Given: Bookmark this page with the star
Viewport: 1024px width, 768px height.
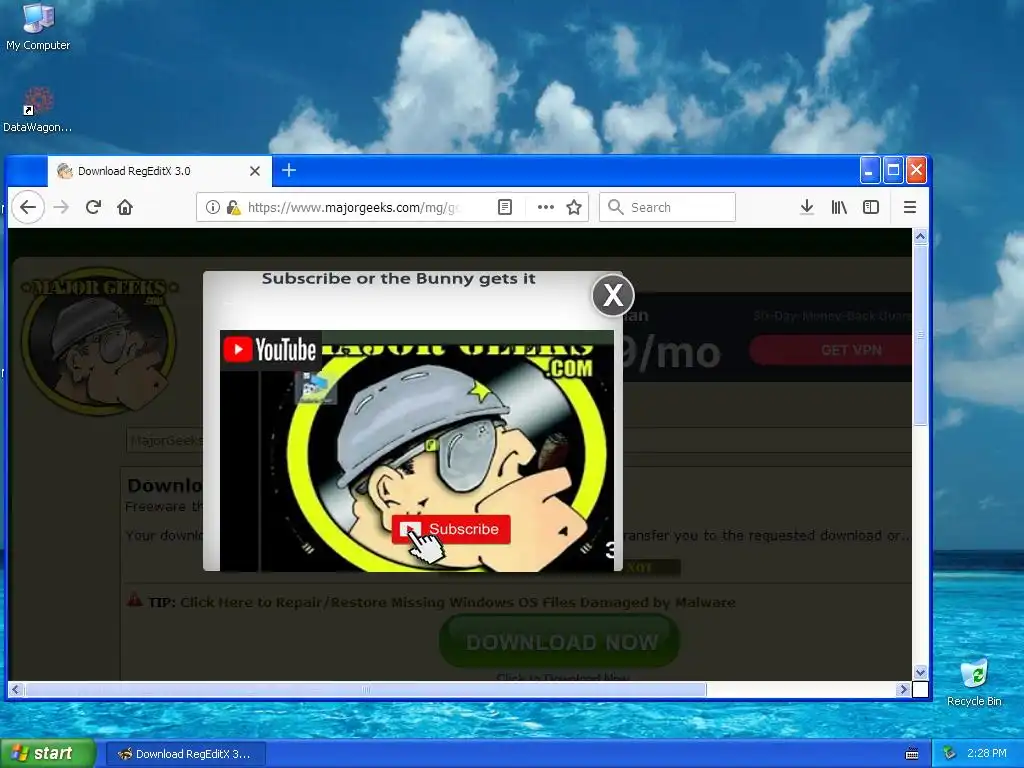Looking at the screenshot, I should (x=574, y=208).
